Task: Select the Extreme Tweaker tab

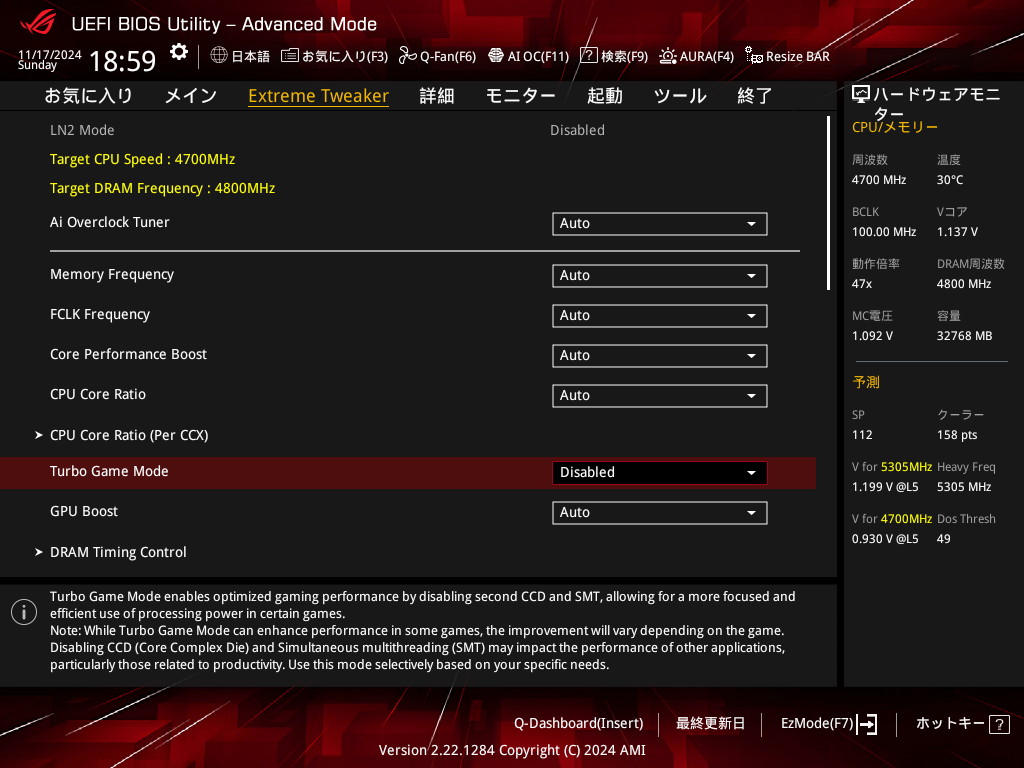Action: (x=318, y=96)
